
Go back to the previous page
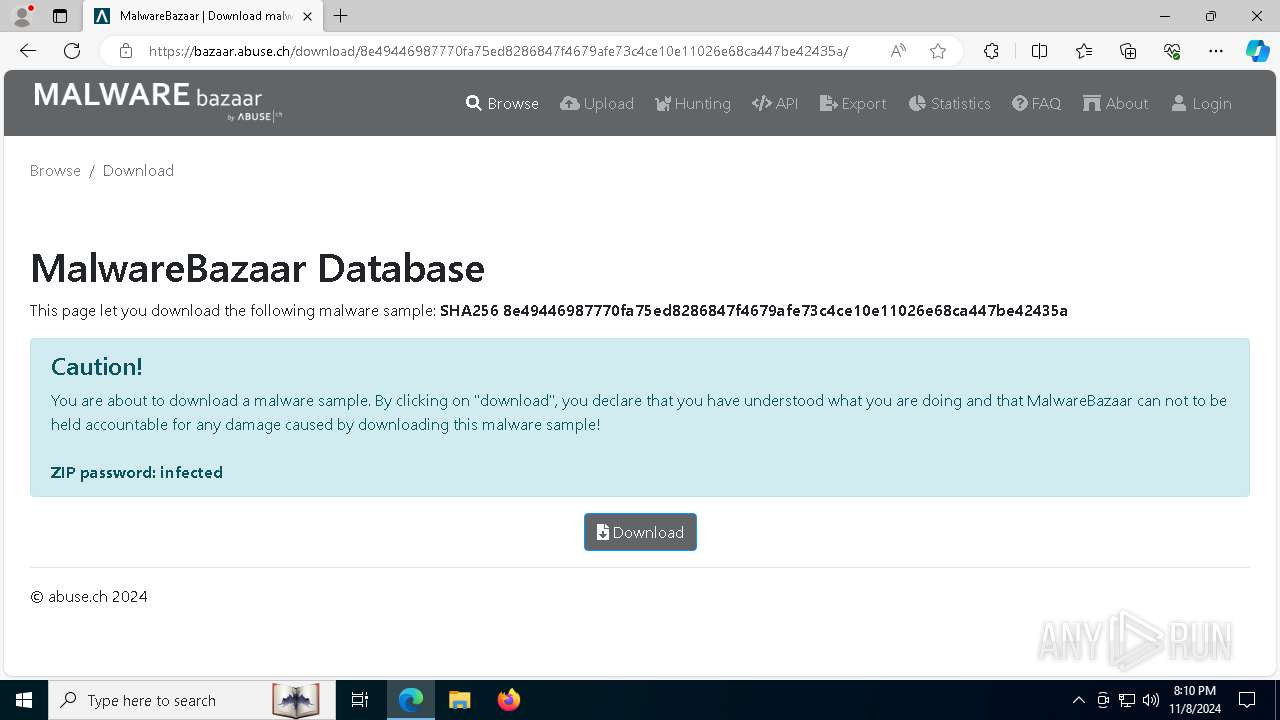point(28,51)
